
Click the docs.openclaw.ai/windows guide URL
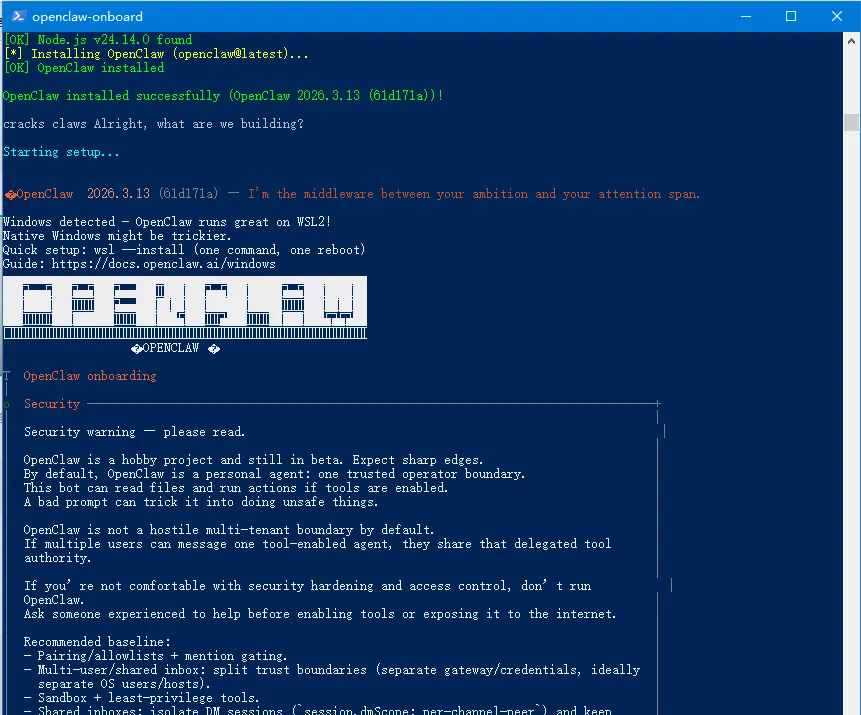[x=164, y=264]
